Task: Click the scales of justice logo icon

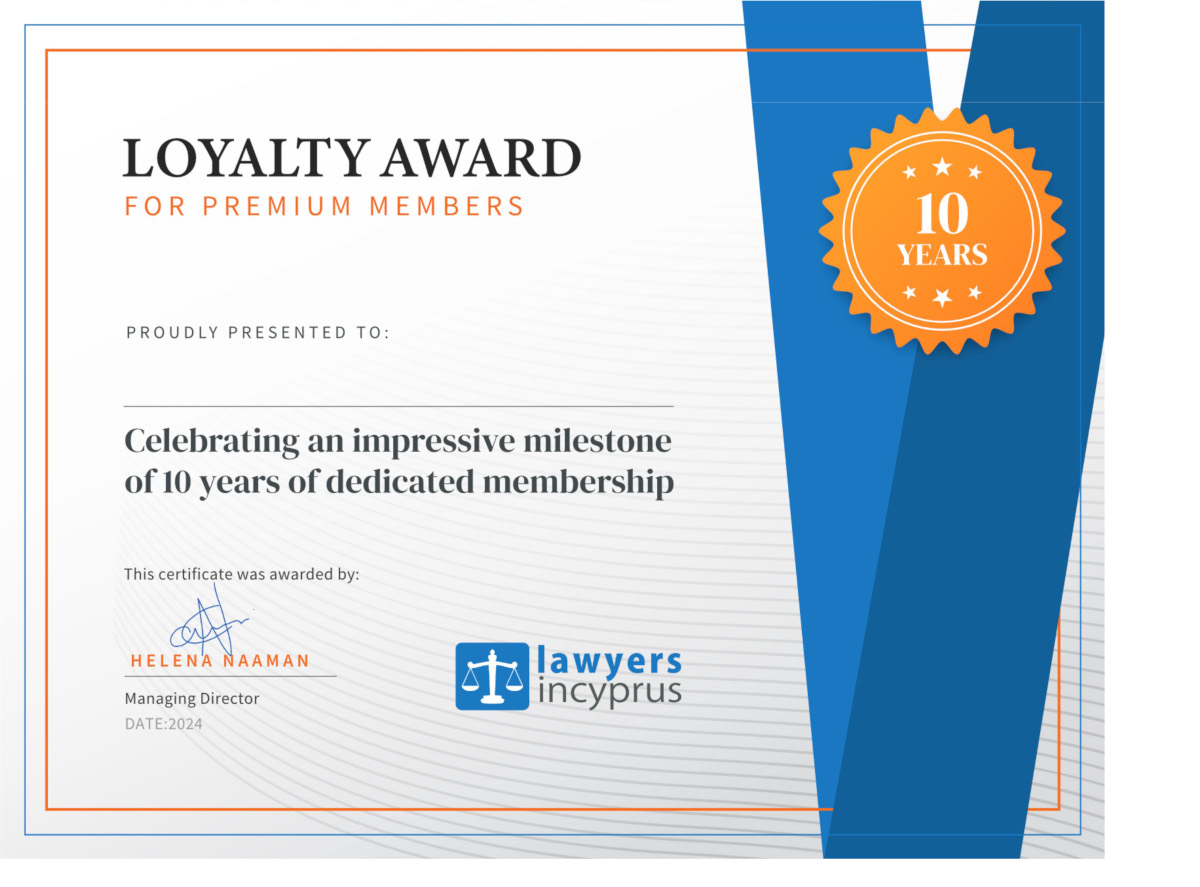Action: pos(492,676)
